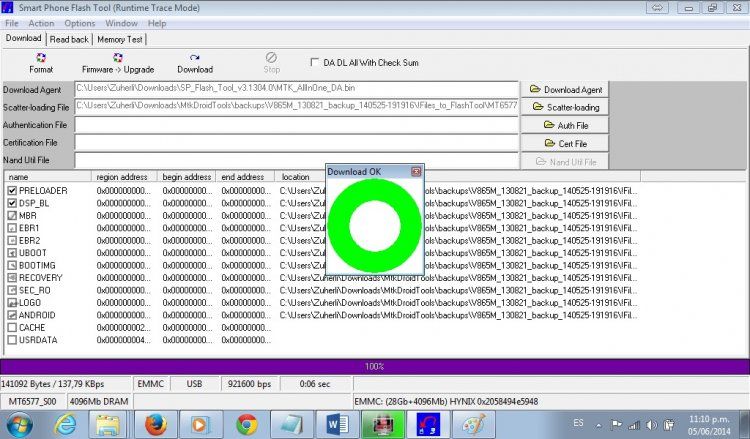This screenshot has width=750, height=439.
Task: Sort by the name column header
Action: pos(48,176)
